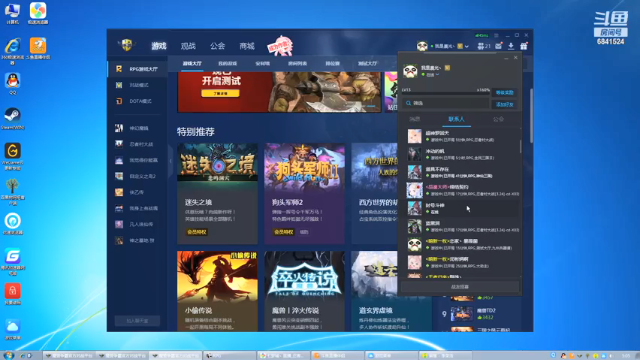Image resolution: width=640 pixels, height=360 pixels.
Task: Open the red lock desktop icon
Action: tap(13, 294)
